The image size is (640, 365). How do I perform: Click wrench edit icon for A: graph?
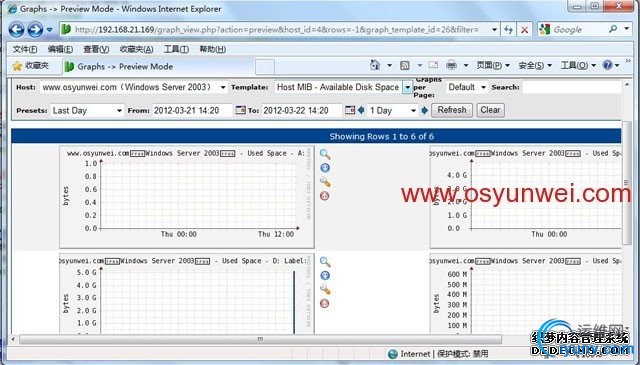325,182
